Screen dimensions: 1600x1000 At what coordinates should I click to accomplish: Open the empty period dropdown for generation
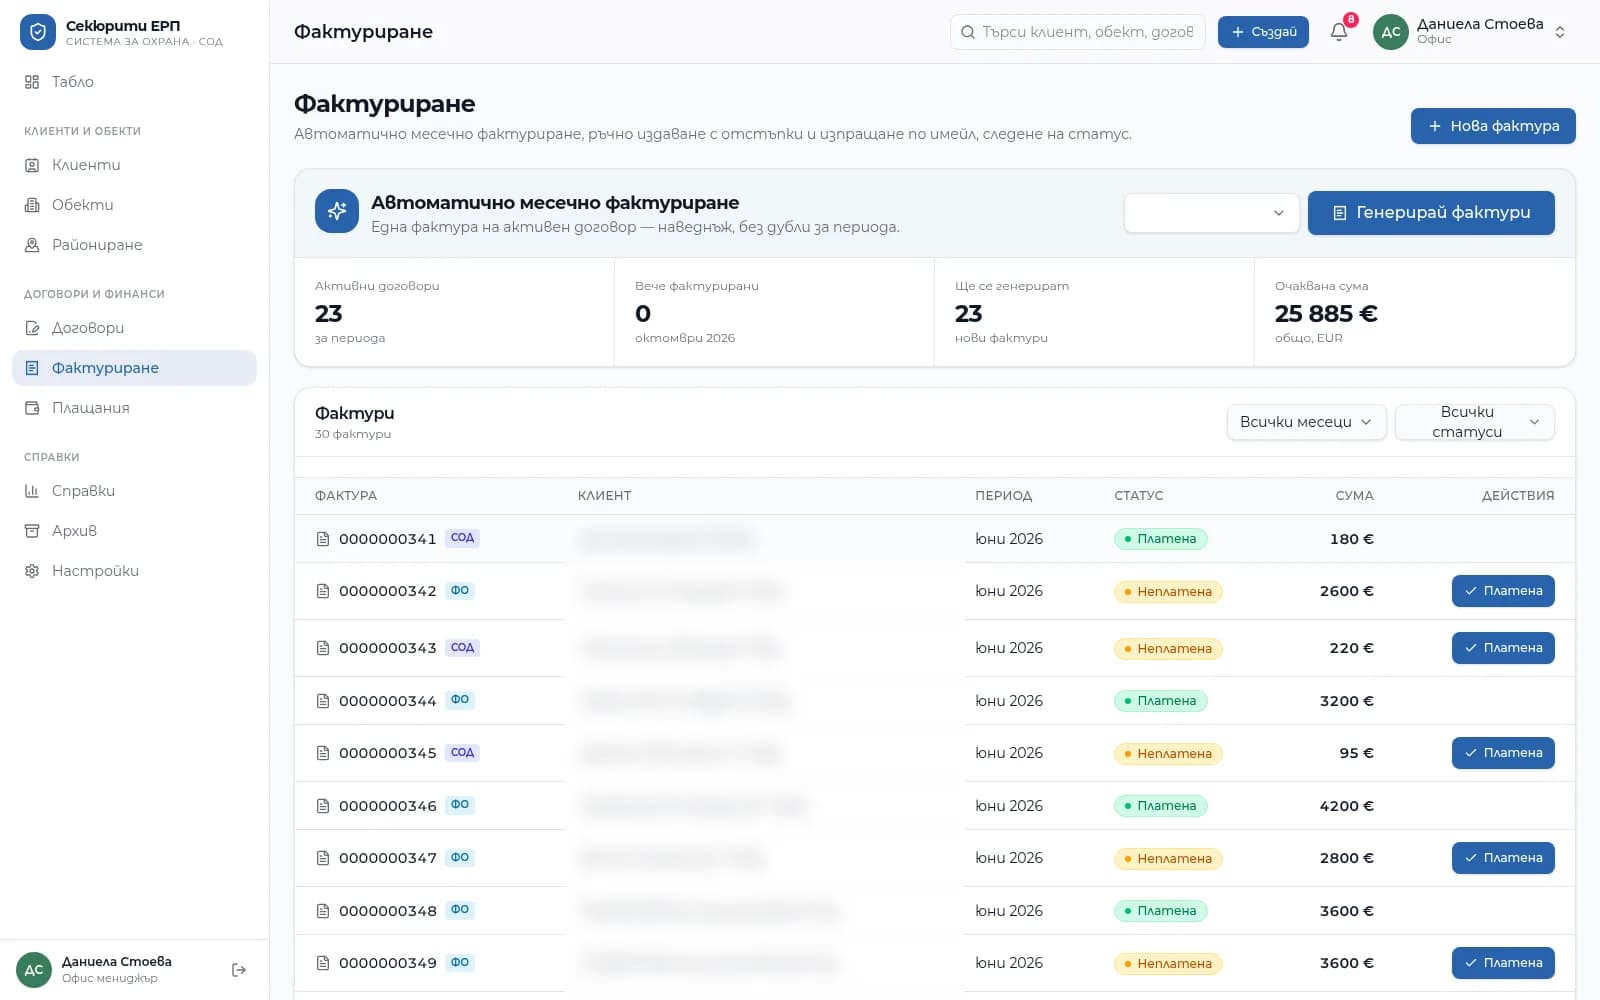[x=1211, y=213]
